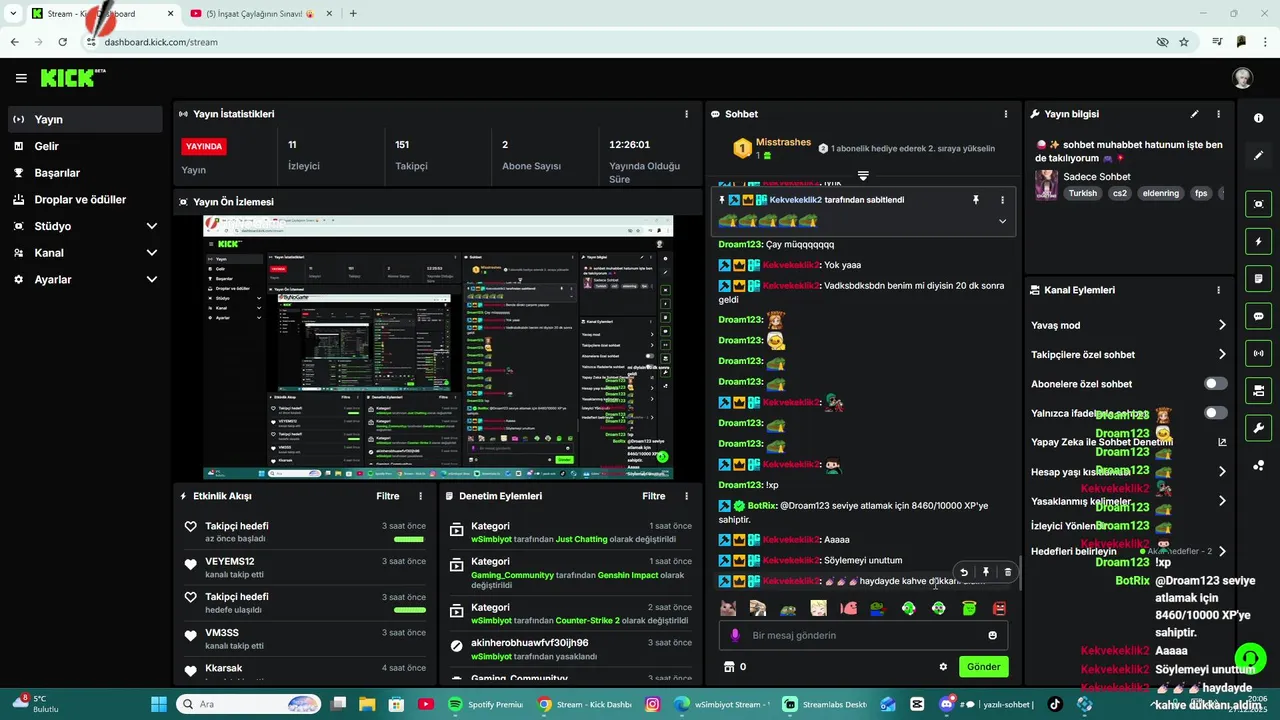Focus the Bir mesaj gönderin input
The height and width of the screenshot is (720, 1280).
865,635
